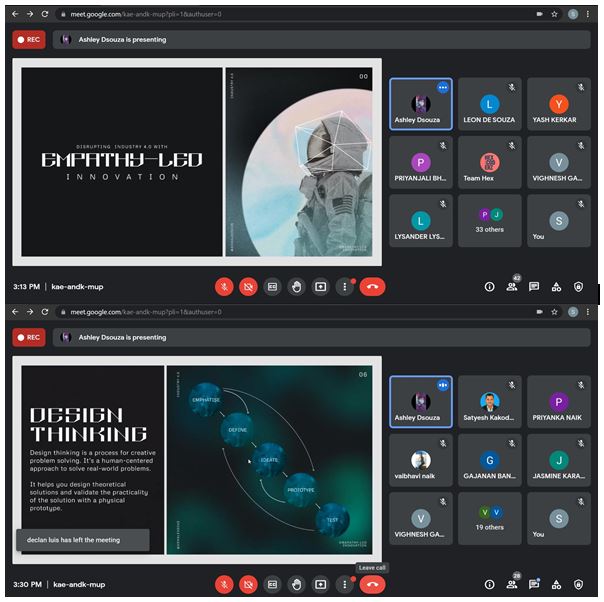Unmute microphone in the 3:30 PM meeting window

(224, 585)
